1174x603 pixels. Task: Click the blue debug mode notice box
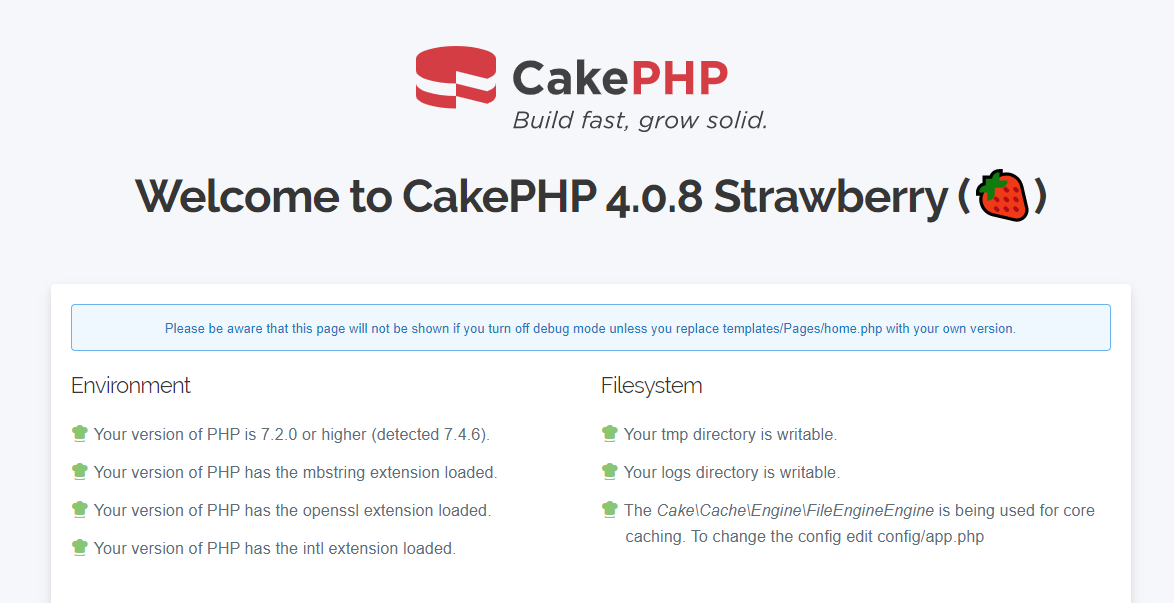coord(590,328)
